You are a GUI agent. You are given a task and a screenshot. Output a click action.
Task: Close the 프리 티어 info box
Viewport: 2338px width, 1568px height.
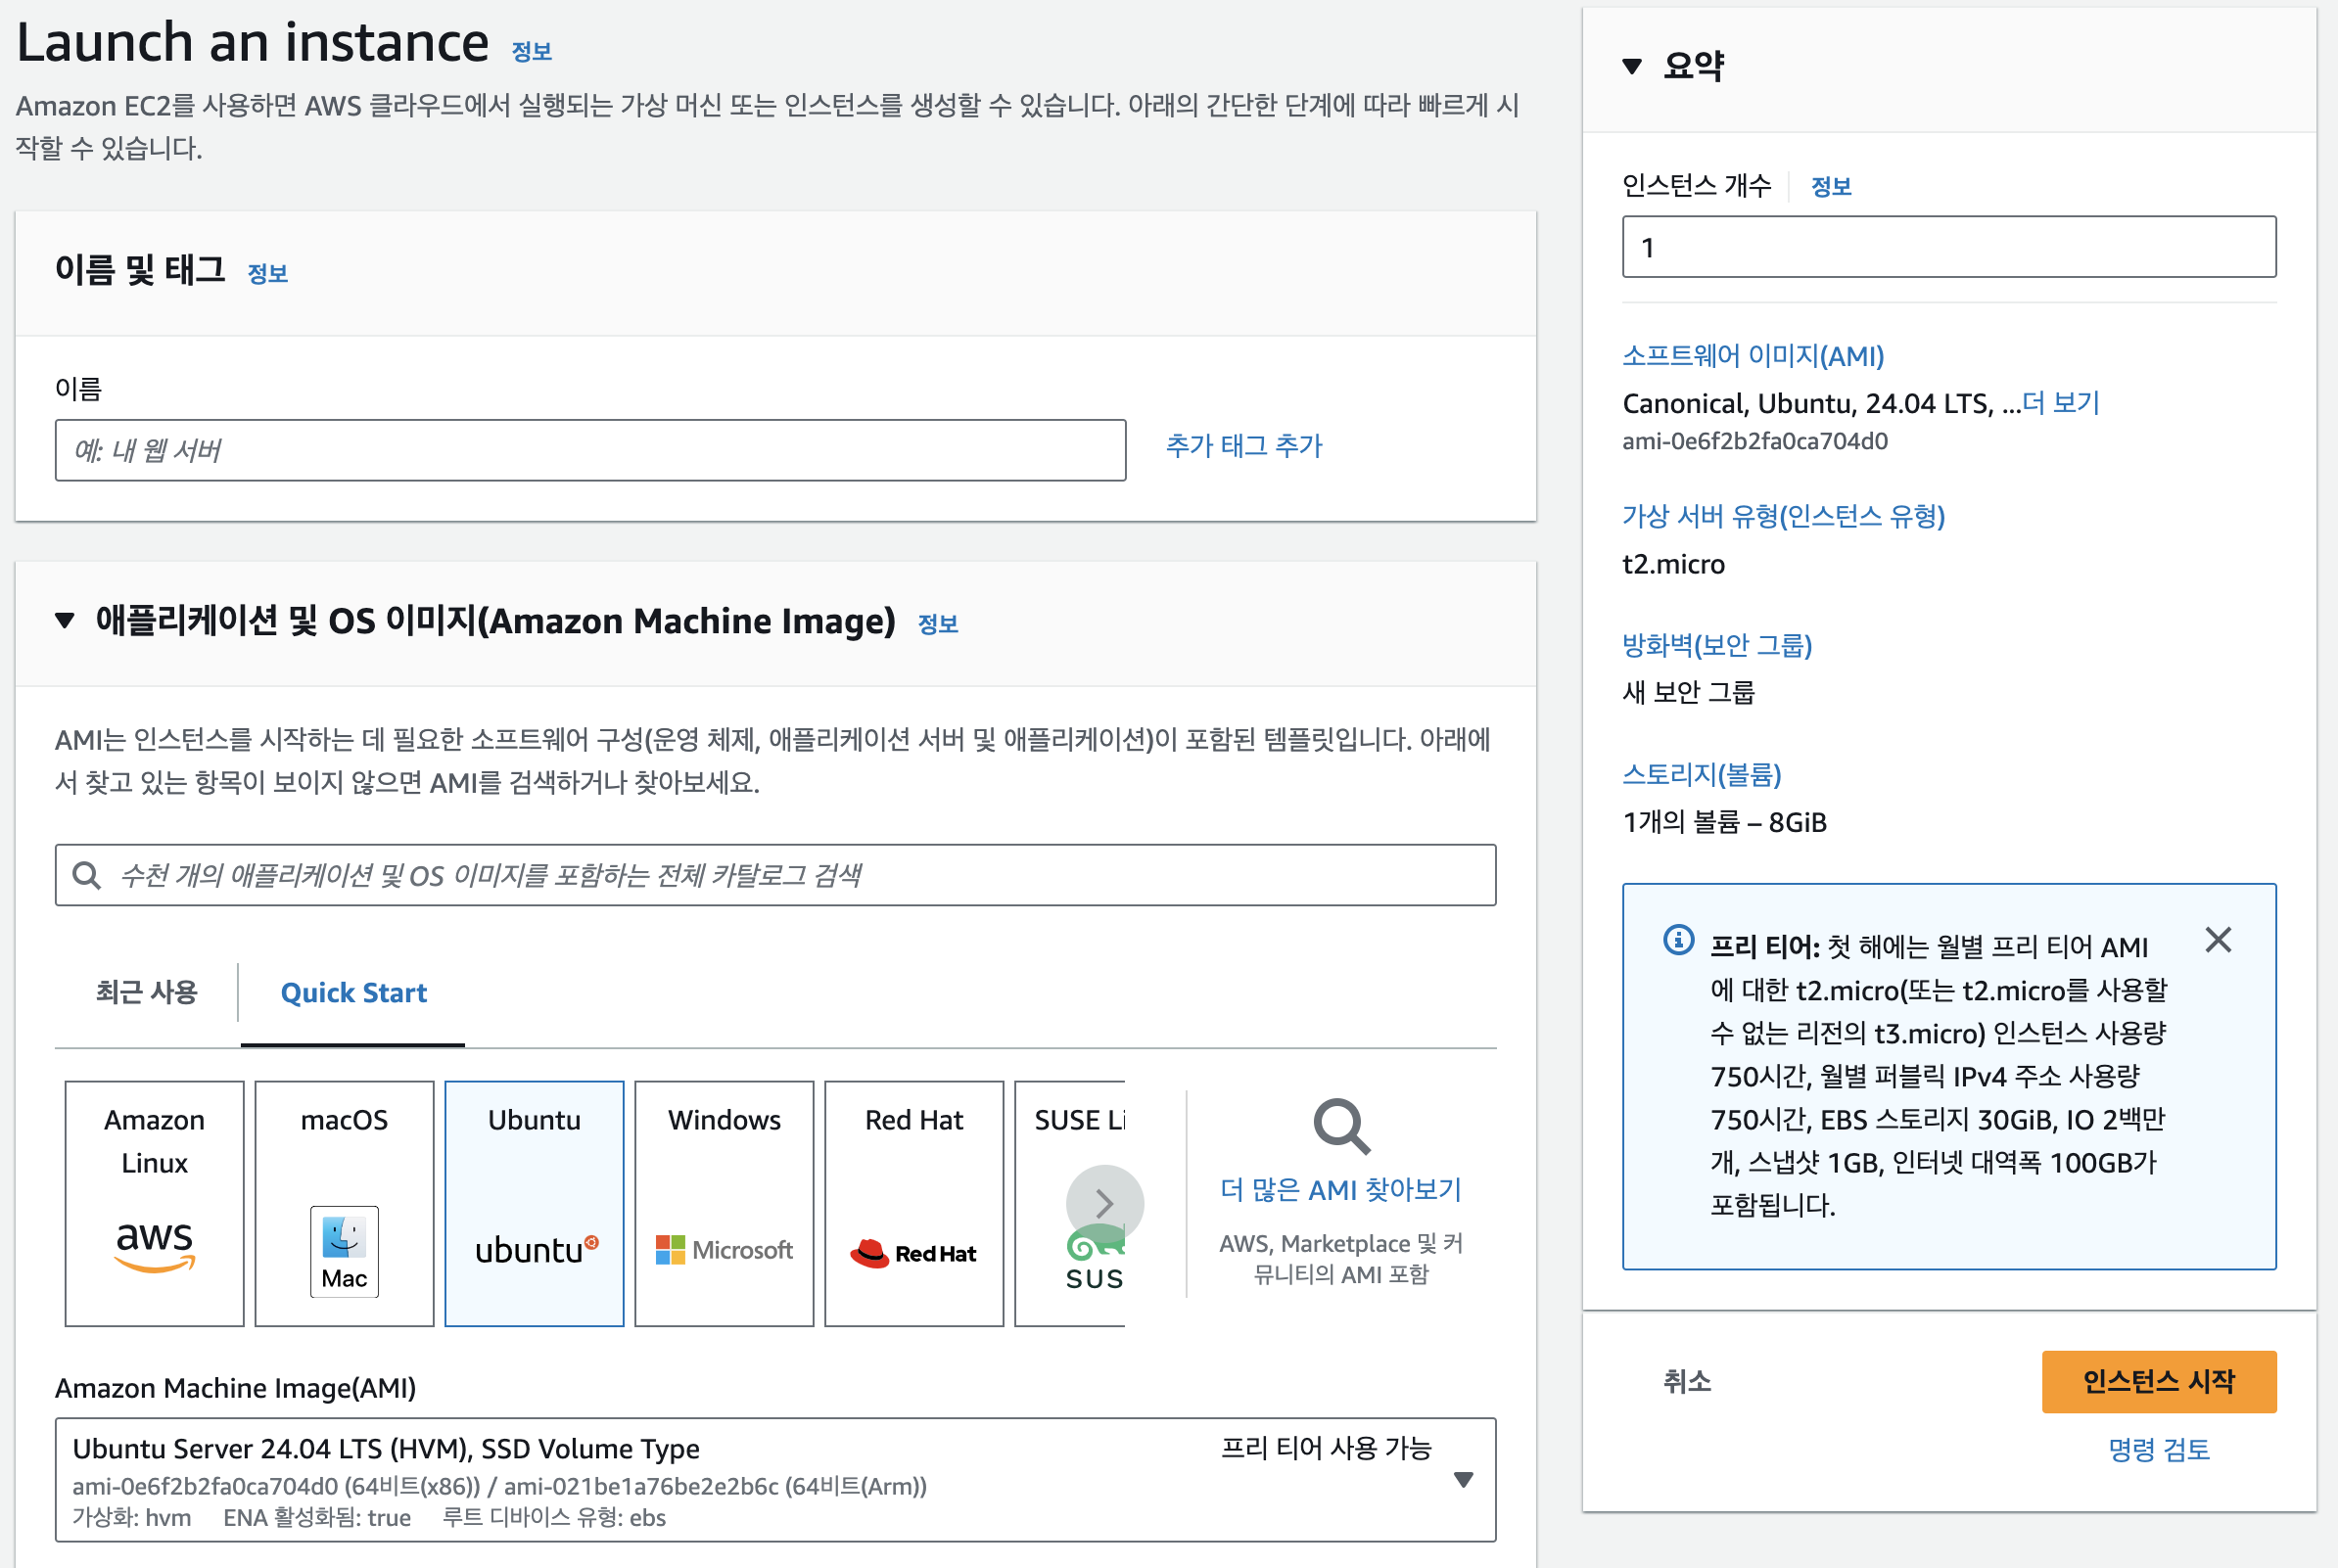point(2218,940)
